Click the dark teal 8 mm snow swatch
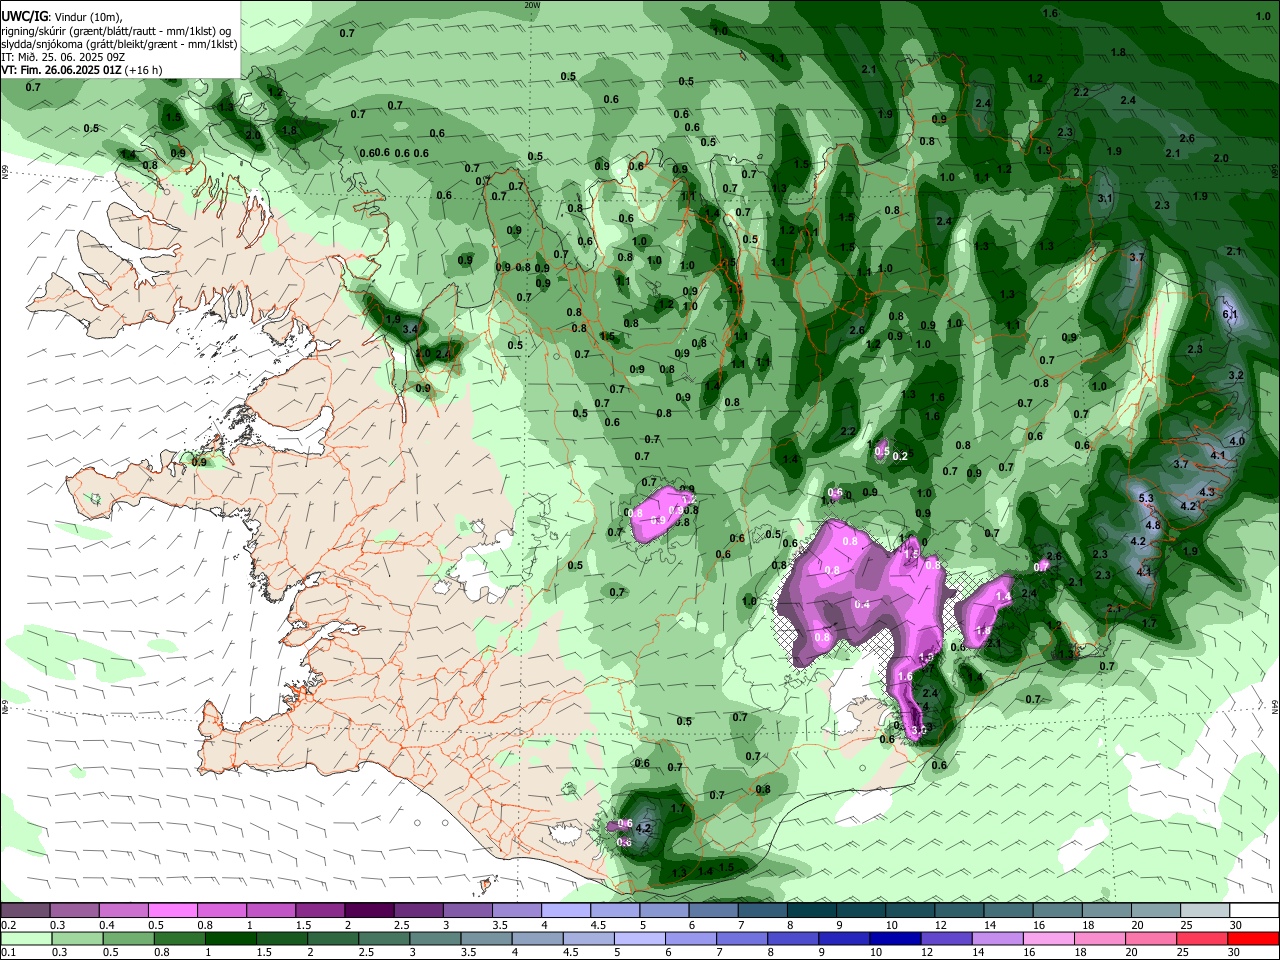The image size is (1280, 960). click(x=812, y=911)
